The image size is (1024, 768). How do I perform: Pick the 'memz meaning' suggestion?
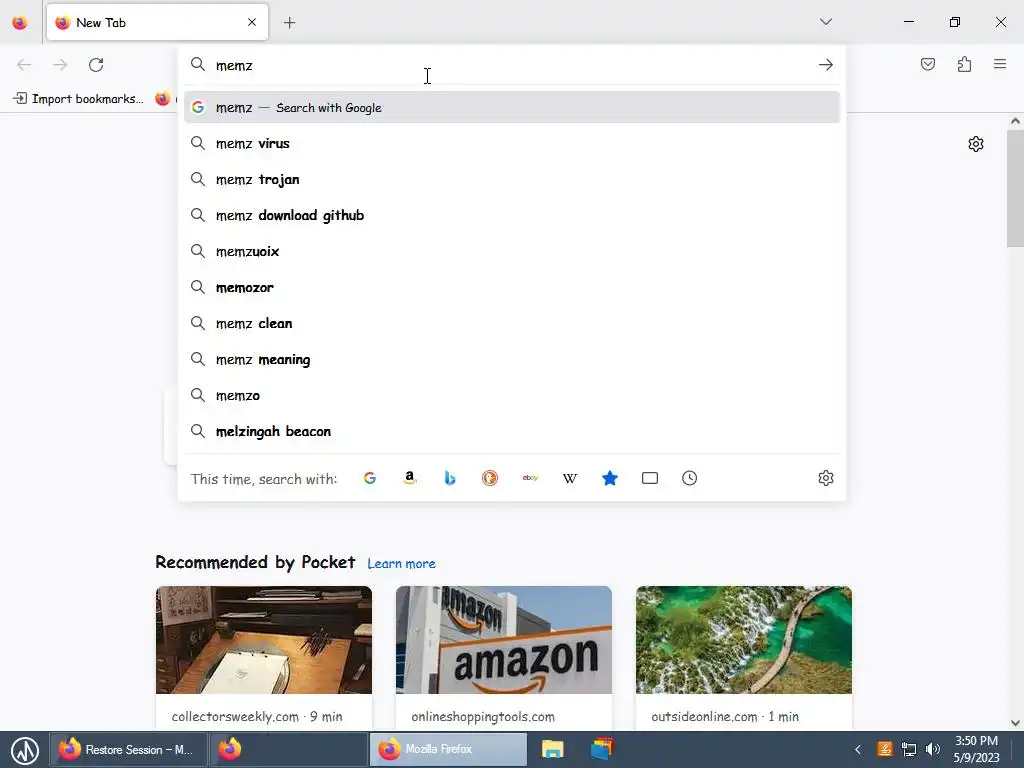click(511, 359)
